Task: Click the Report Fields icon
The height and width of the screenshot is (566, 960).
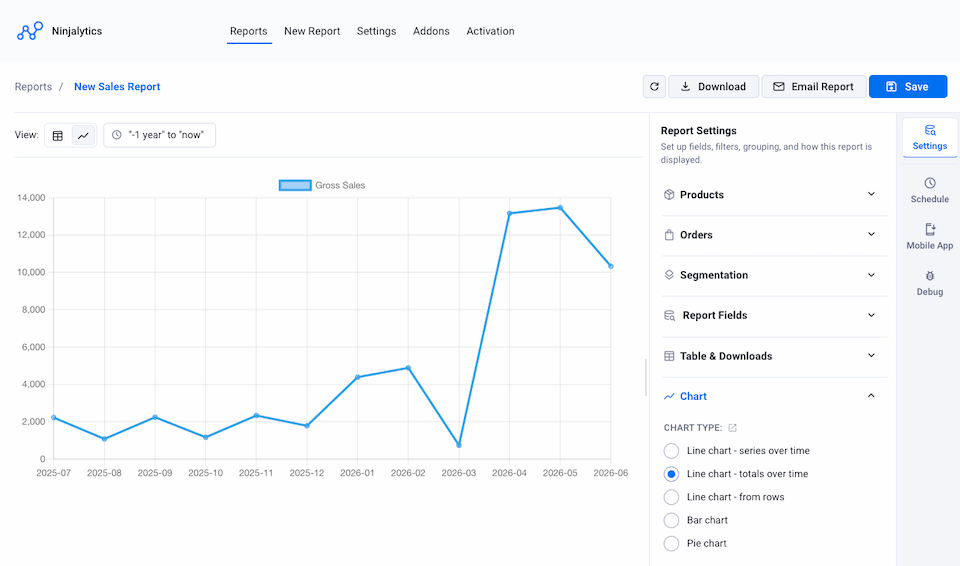Action: [x=670, y=315]
